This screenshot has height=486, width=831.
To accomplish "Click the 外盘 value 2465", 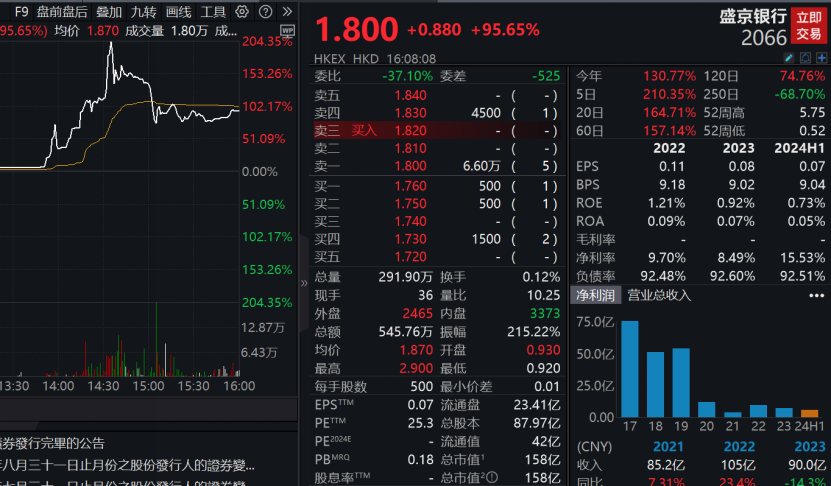I will [x=418, y=313].
